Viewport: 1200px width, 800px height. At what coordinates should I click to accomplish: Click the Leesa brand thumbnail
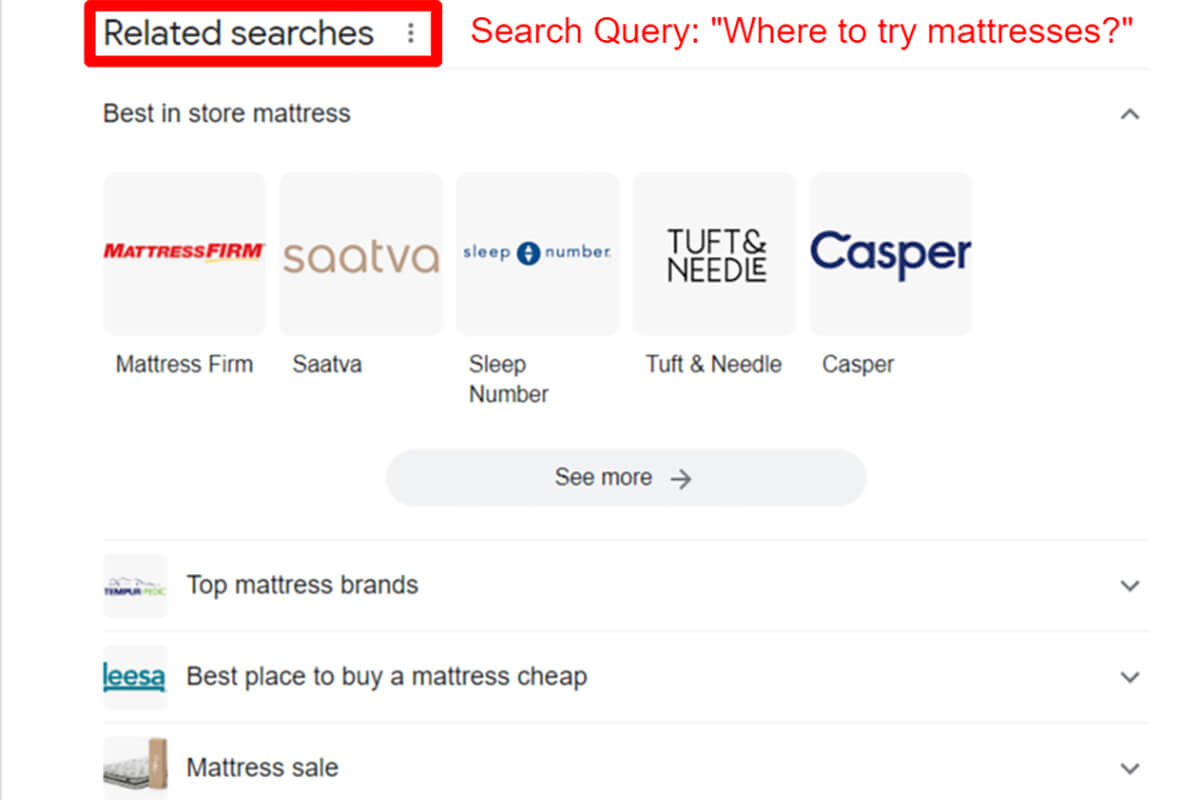[x=135, y=676]
